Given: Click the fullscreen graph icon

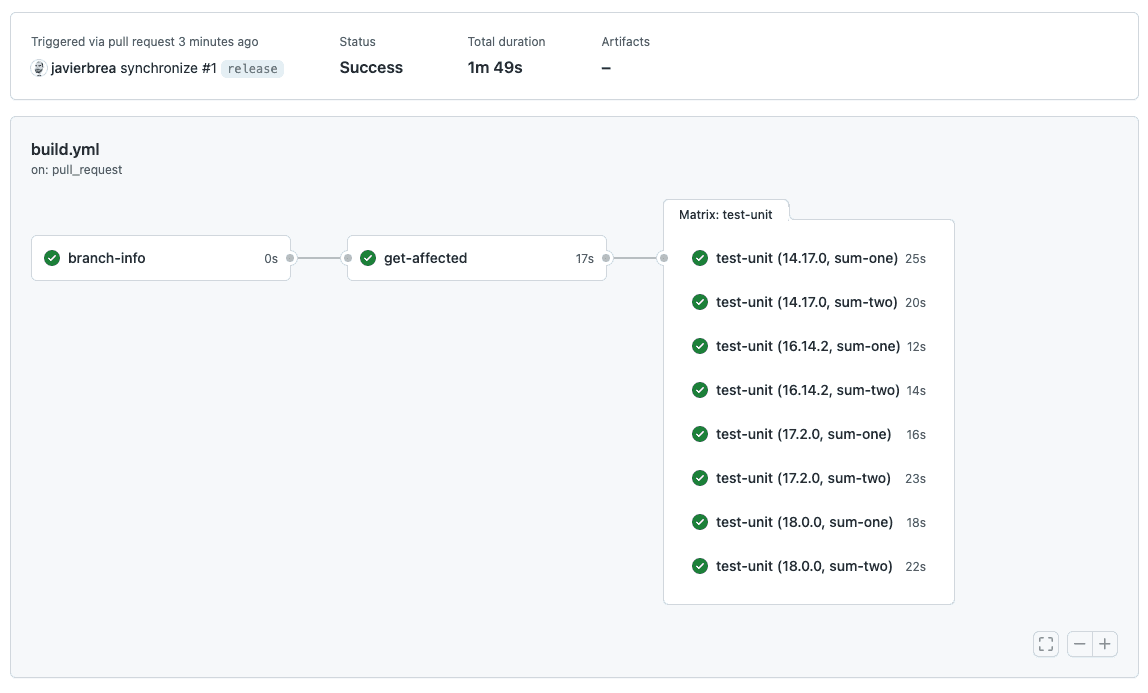Looking at the screenshot, I should point(1045,645).
